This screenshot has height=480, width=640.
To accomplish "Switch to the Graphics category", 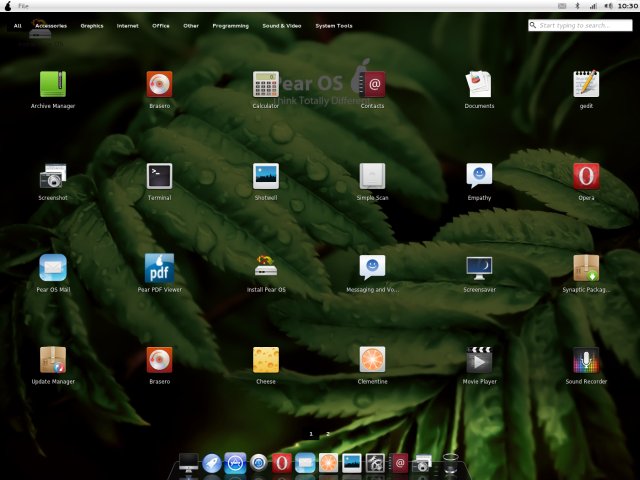I will tap(92, 26).
